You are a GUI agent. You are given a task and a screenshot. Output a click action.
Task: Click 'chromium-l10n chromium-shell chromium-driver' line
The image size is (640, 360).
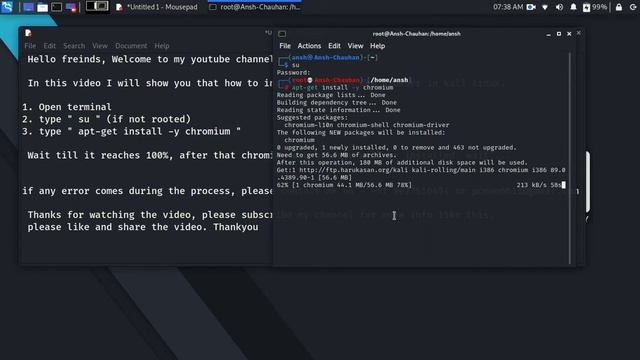coord(367,125)
